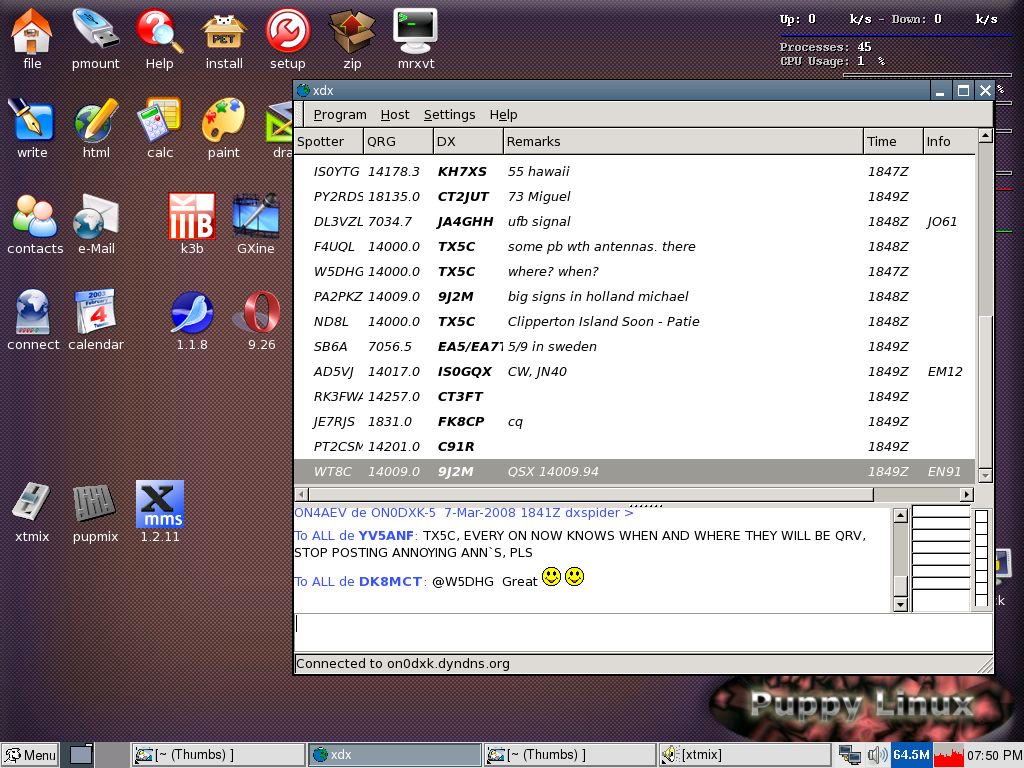The width and height of the screenshot is (1024, 768).
Task: Click the Info column header
Action: 950,142
